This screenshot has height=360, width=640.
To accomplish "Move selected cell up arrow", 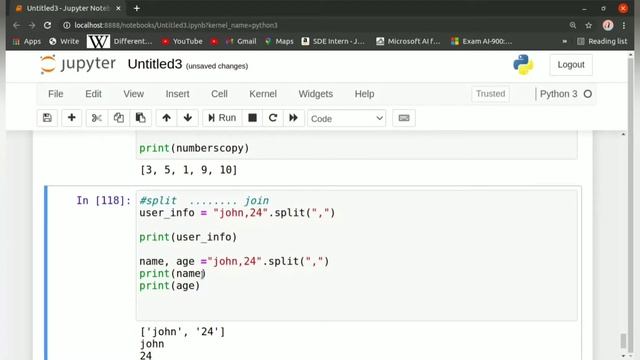I will click(167, 118).
